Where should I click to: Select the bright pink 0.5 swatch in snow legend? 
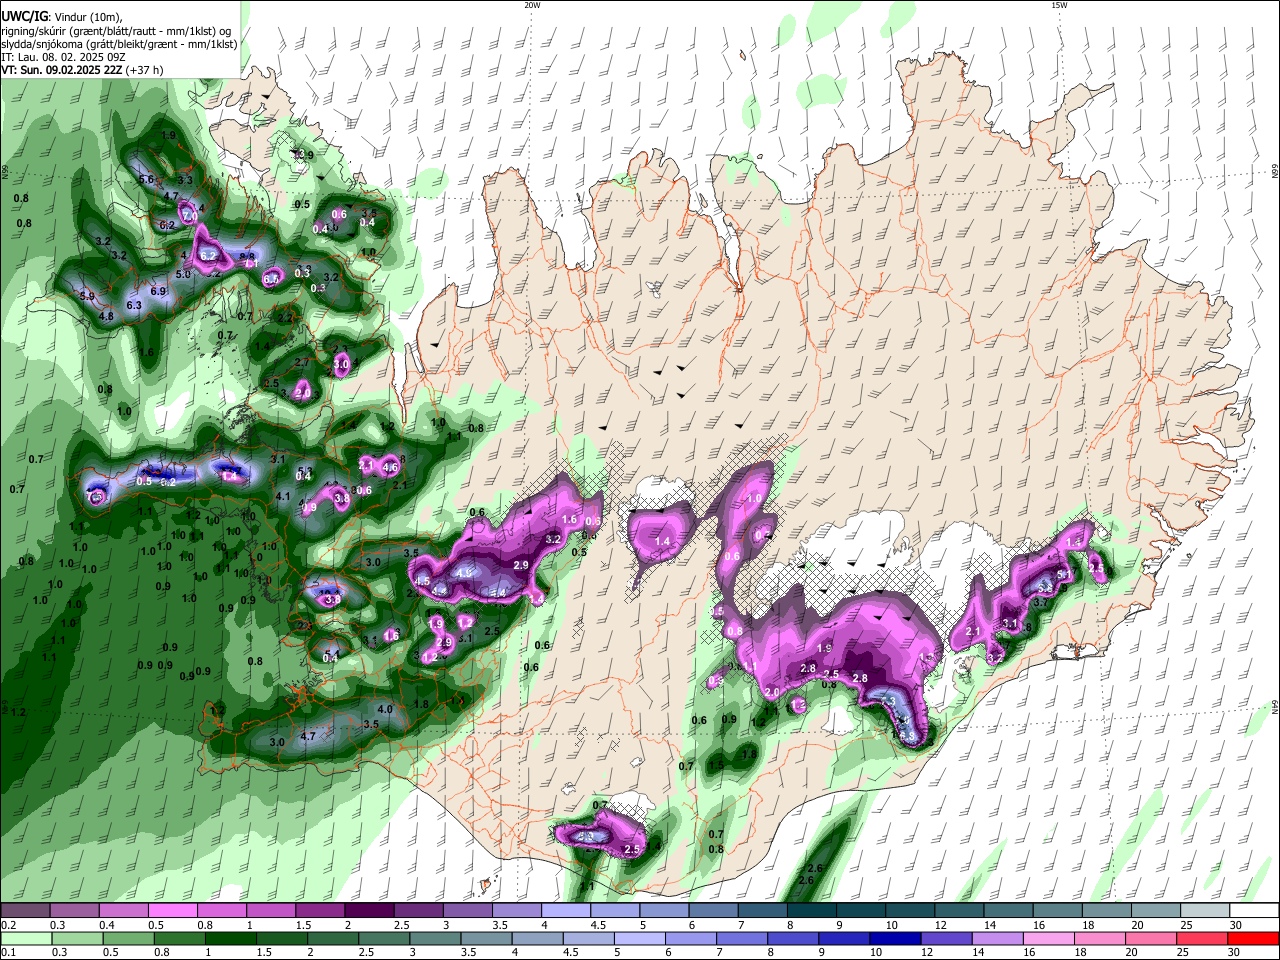[x=172, y=911]
